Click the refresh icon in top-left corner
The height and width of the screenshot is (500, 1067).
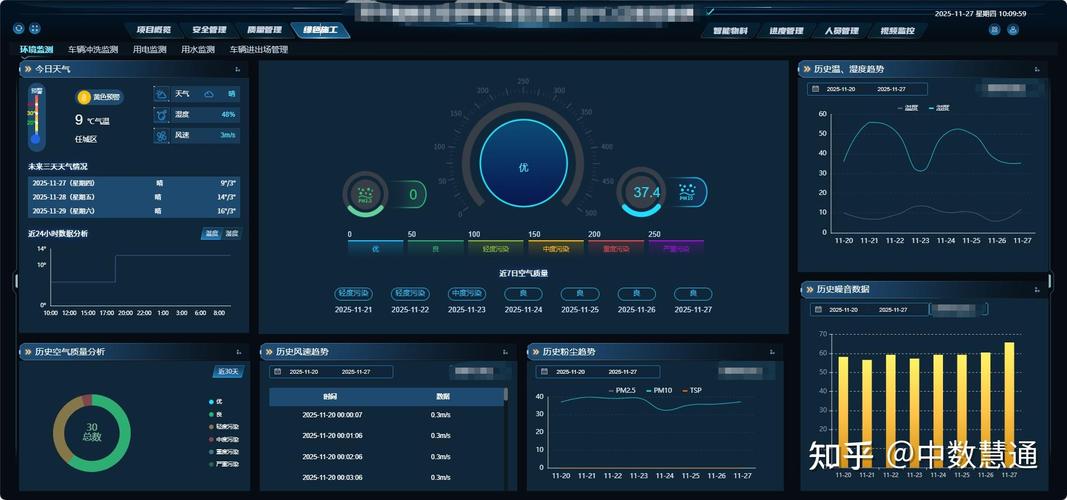click(18, 29)
